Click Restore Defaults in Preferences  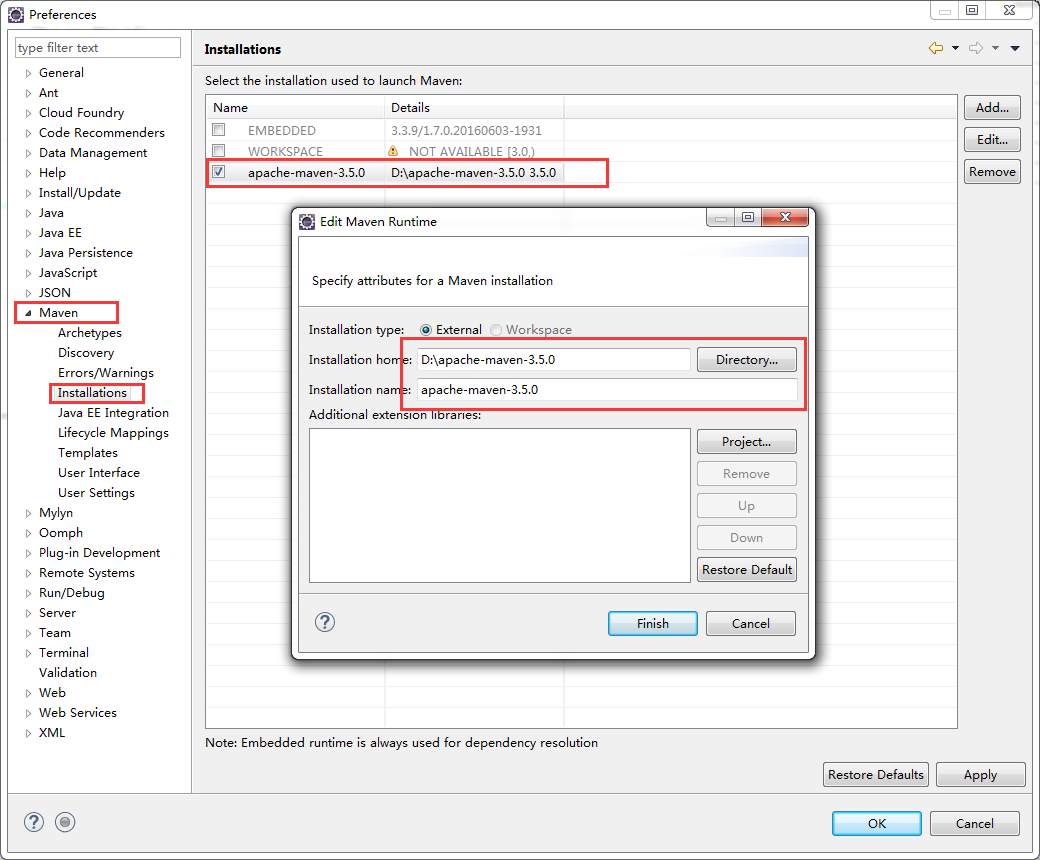(876, 774)
